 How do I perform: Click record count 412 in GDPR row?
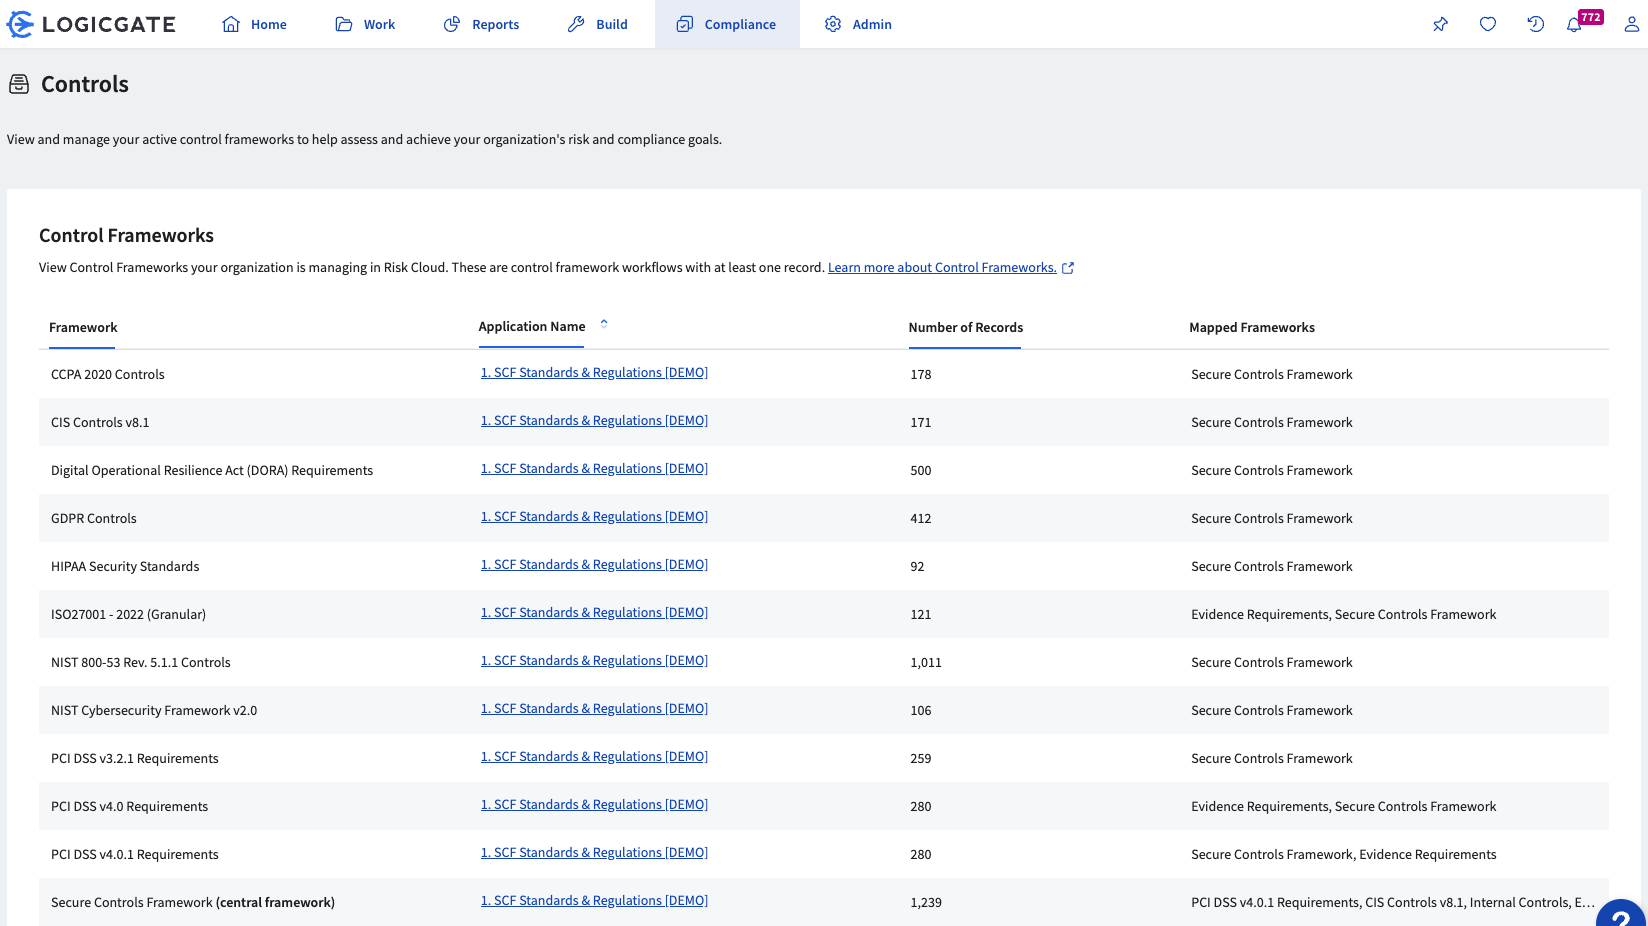point(921,518)
